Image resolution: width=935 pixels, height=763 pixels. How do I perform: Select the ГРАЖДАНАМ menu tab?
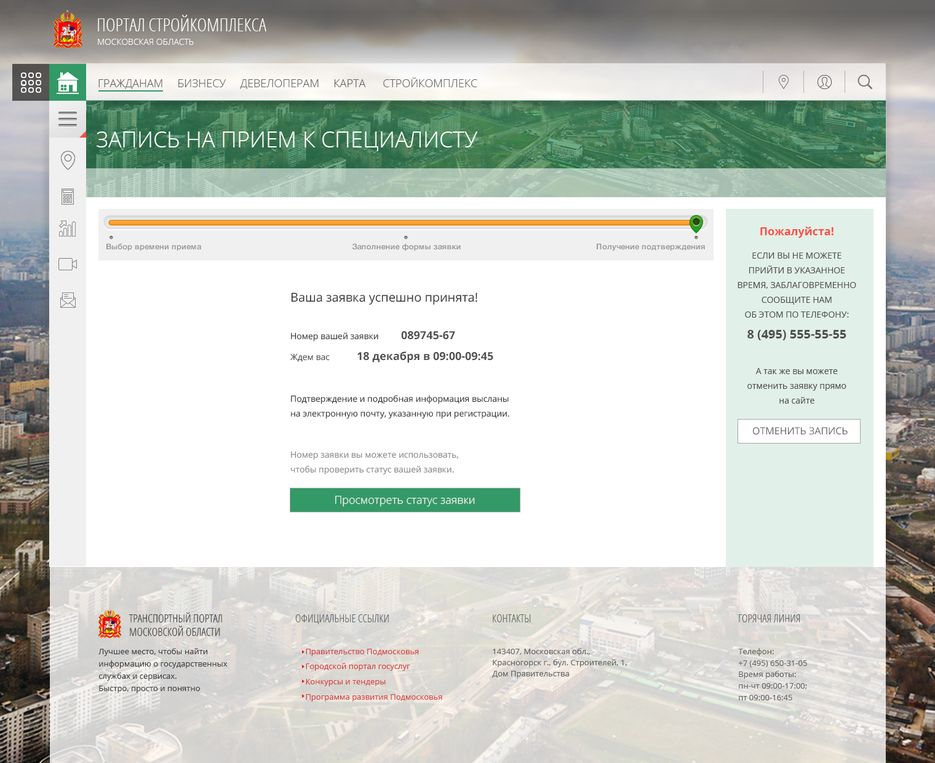(130, 83)
